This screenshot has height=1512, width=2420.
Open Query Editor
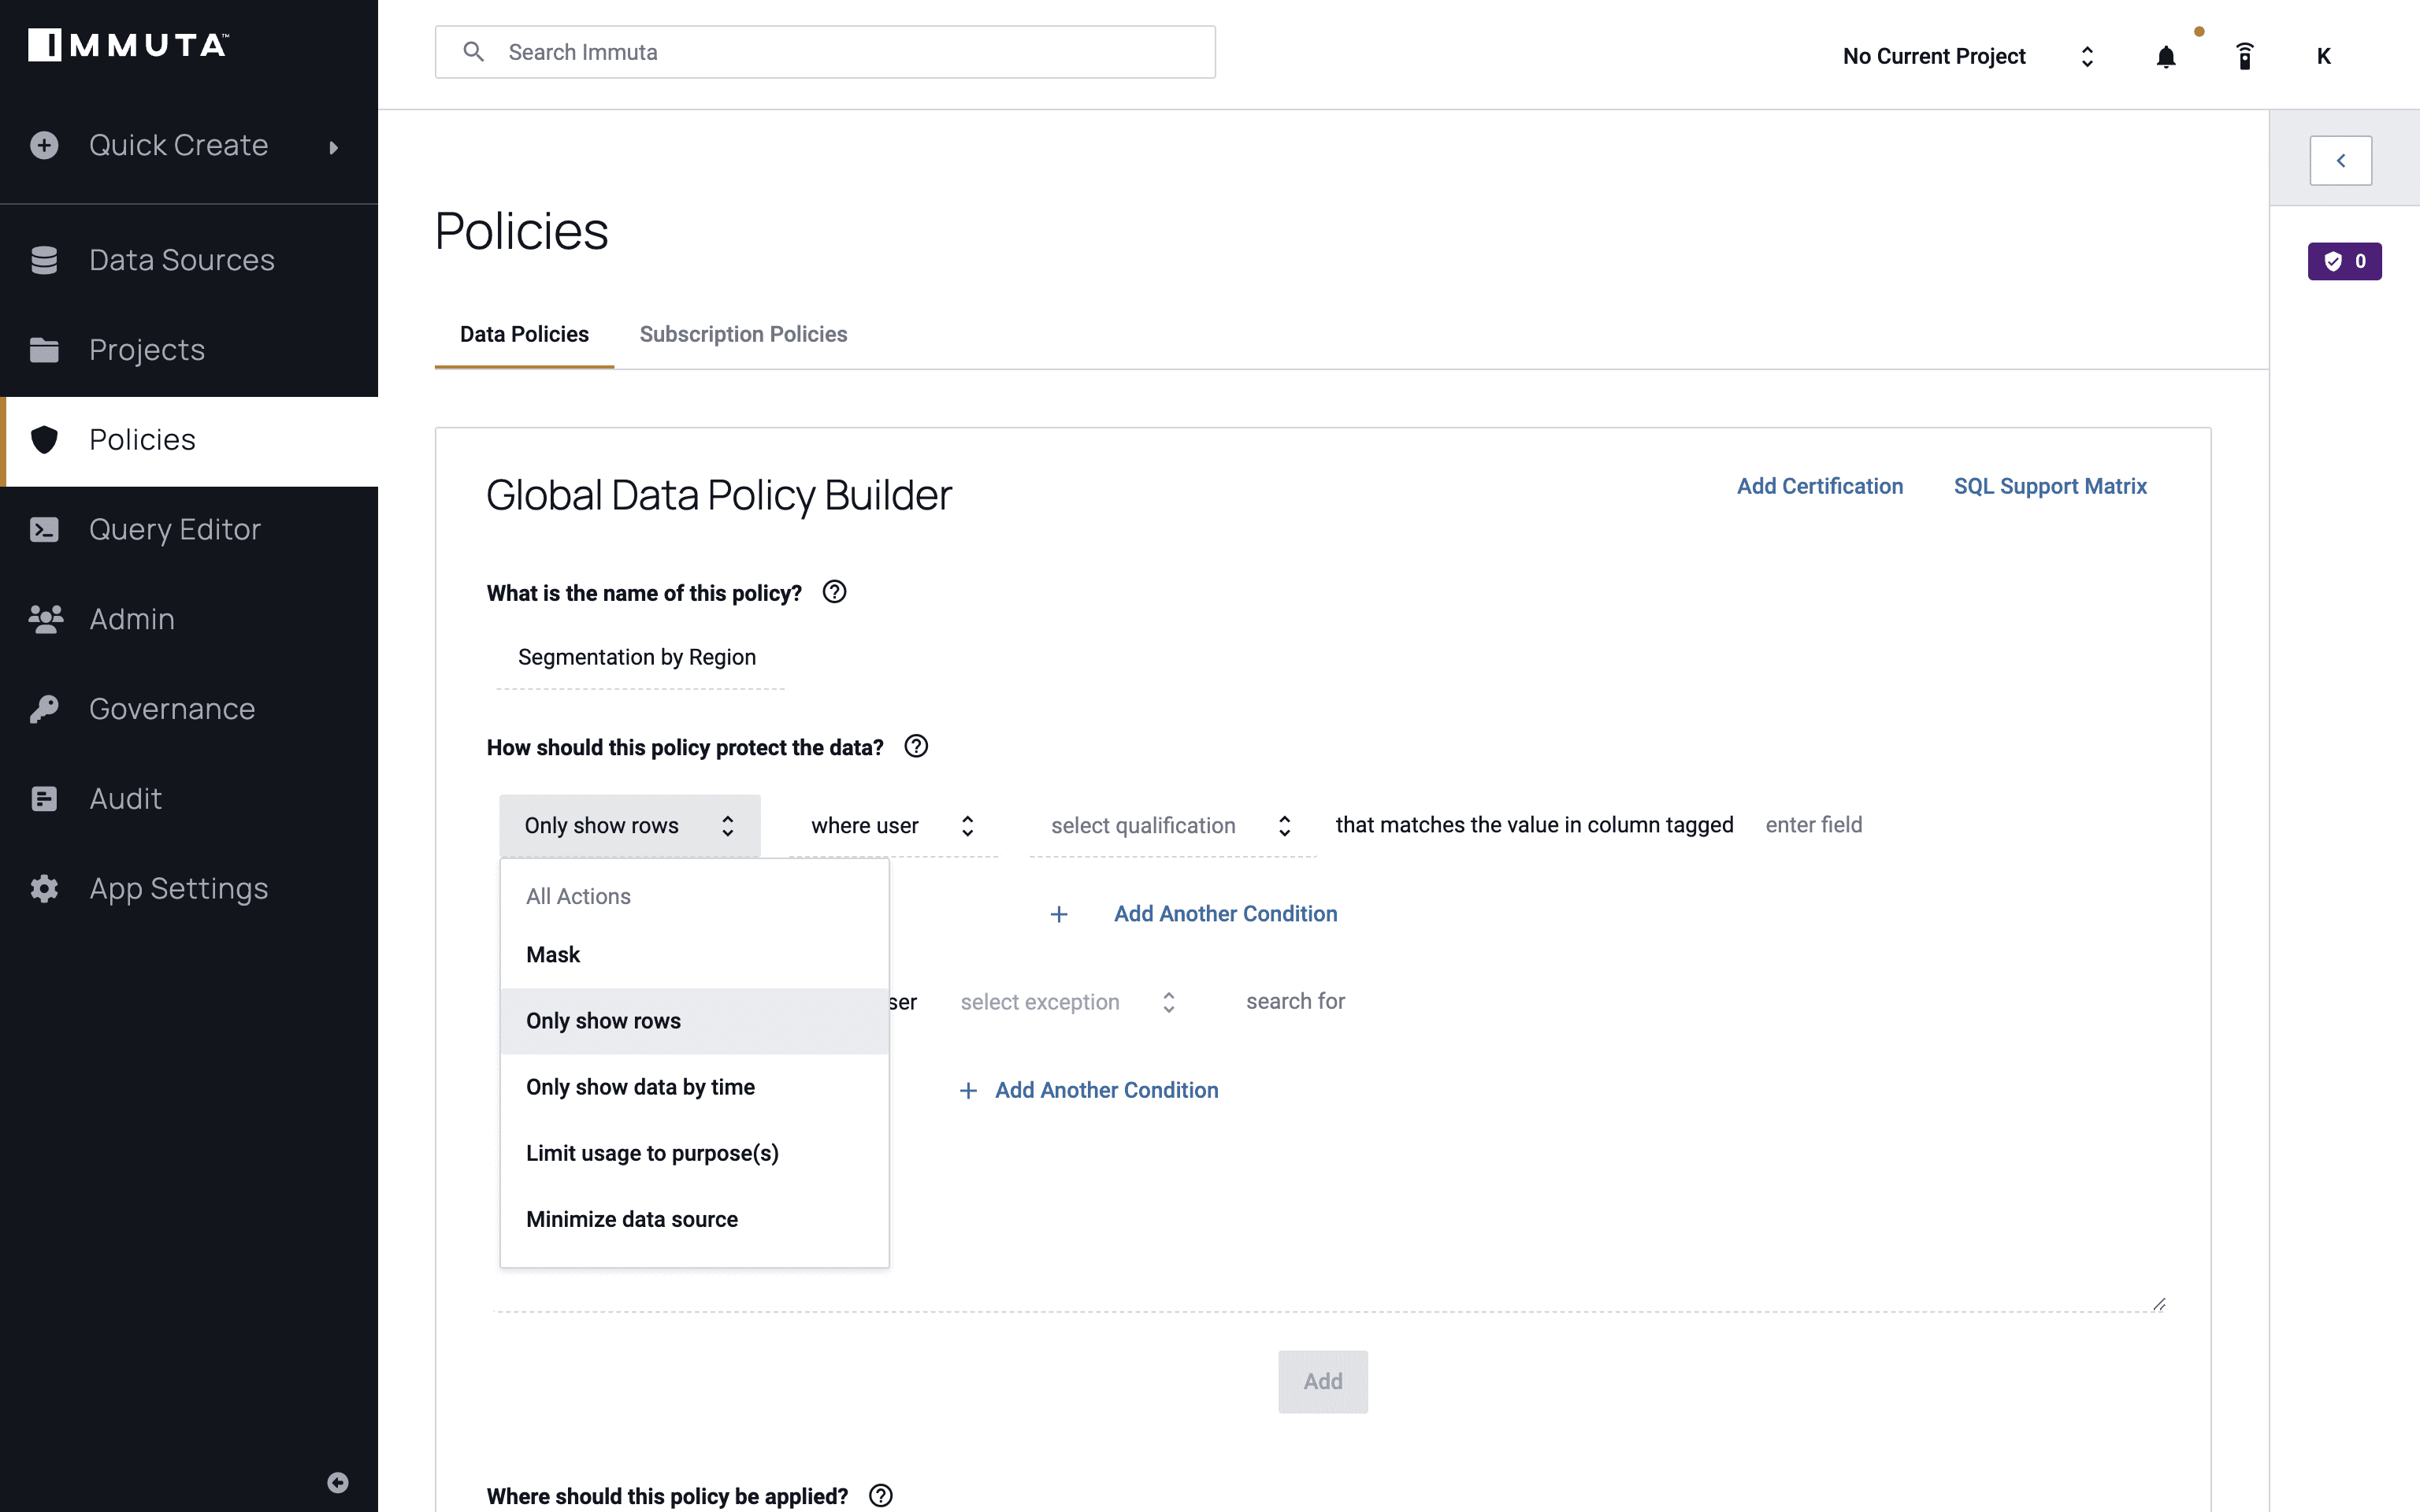point(189,530)
